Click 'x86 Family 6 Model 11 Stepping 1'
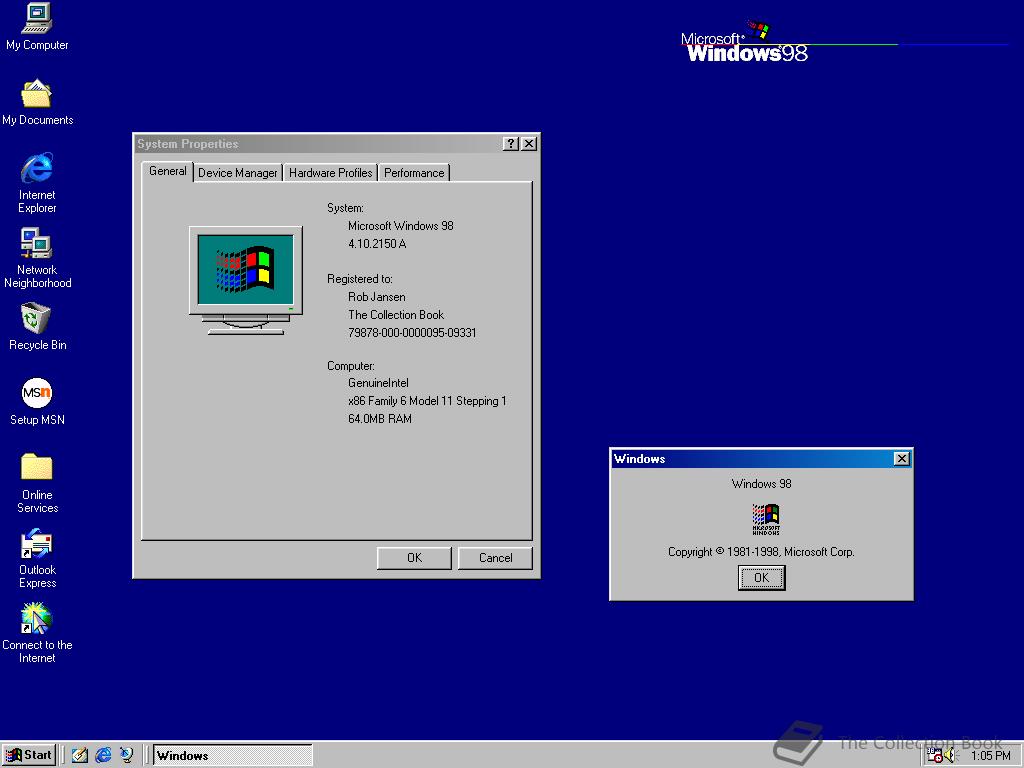 tap(427, 401)
